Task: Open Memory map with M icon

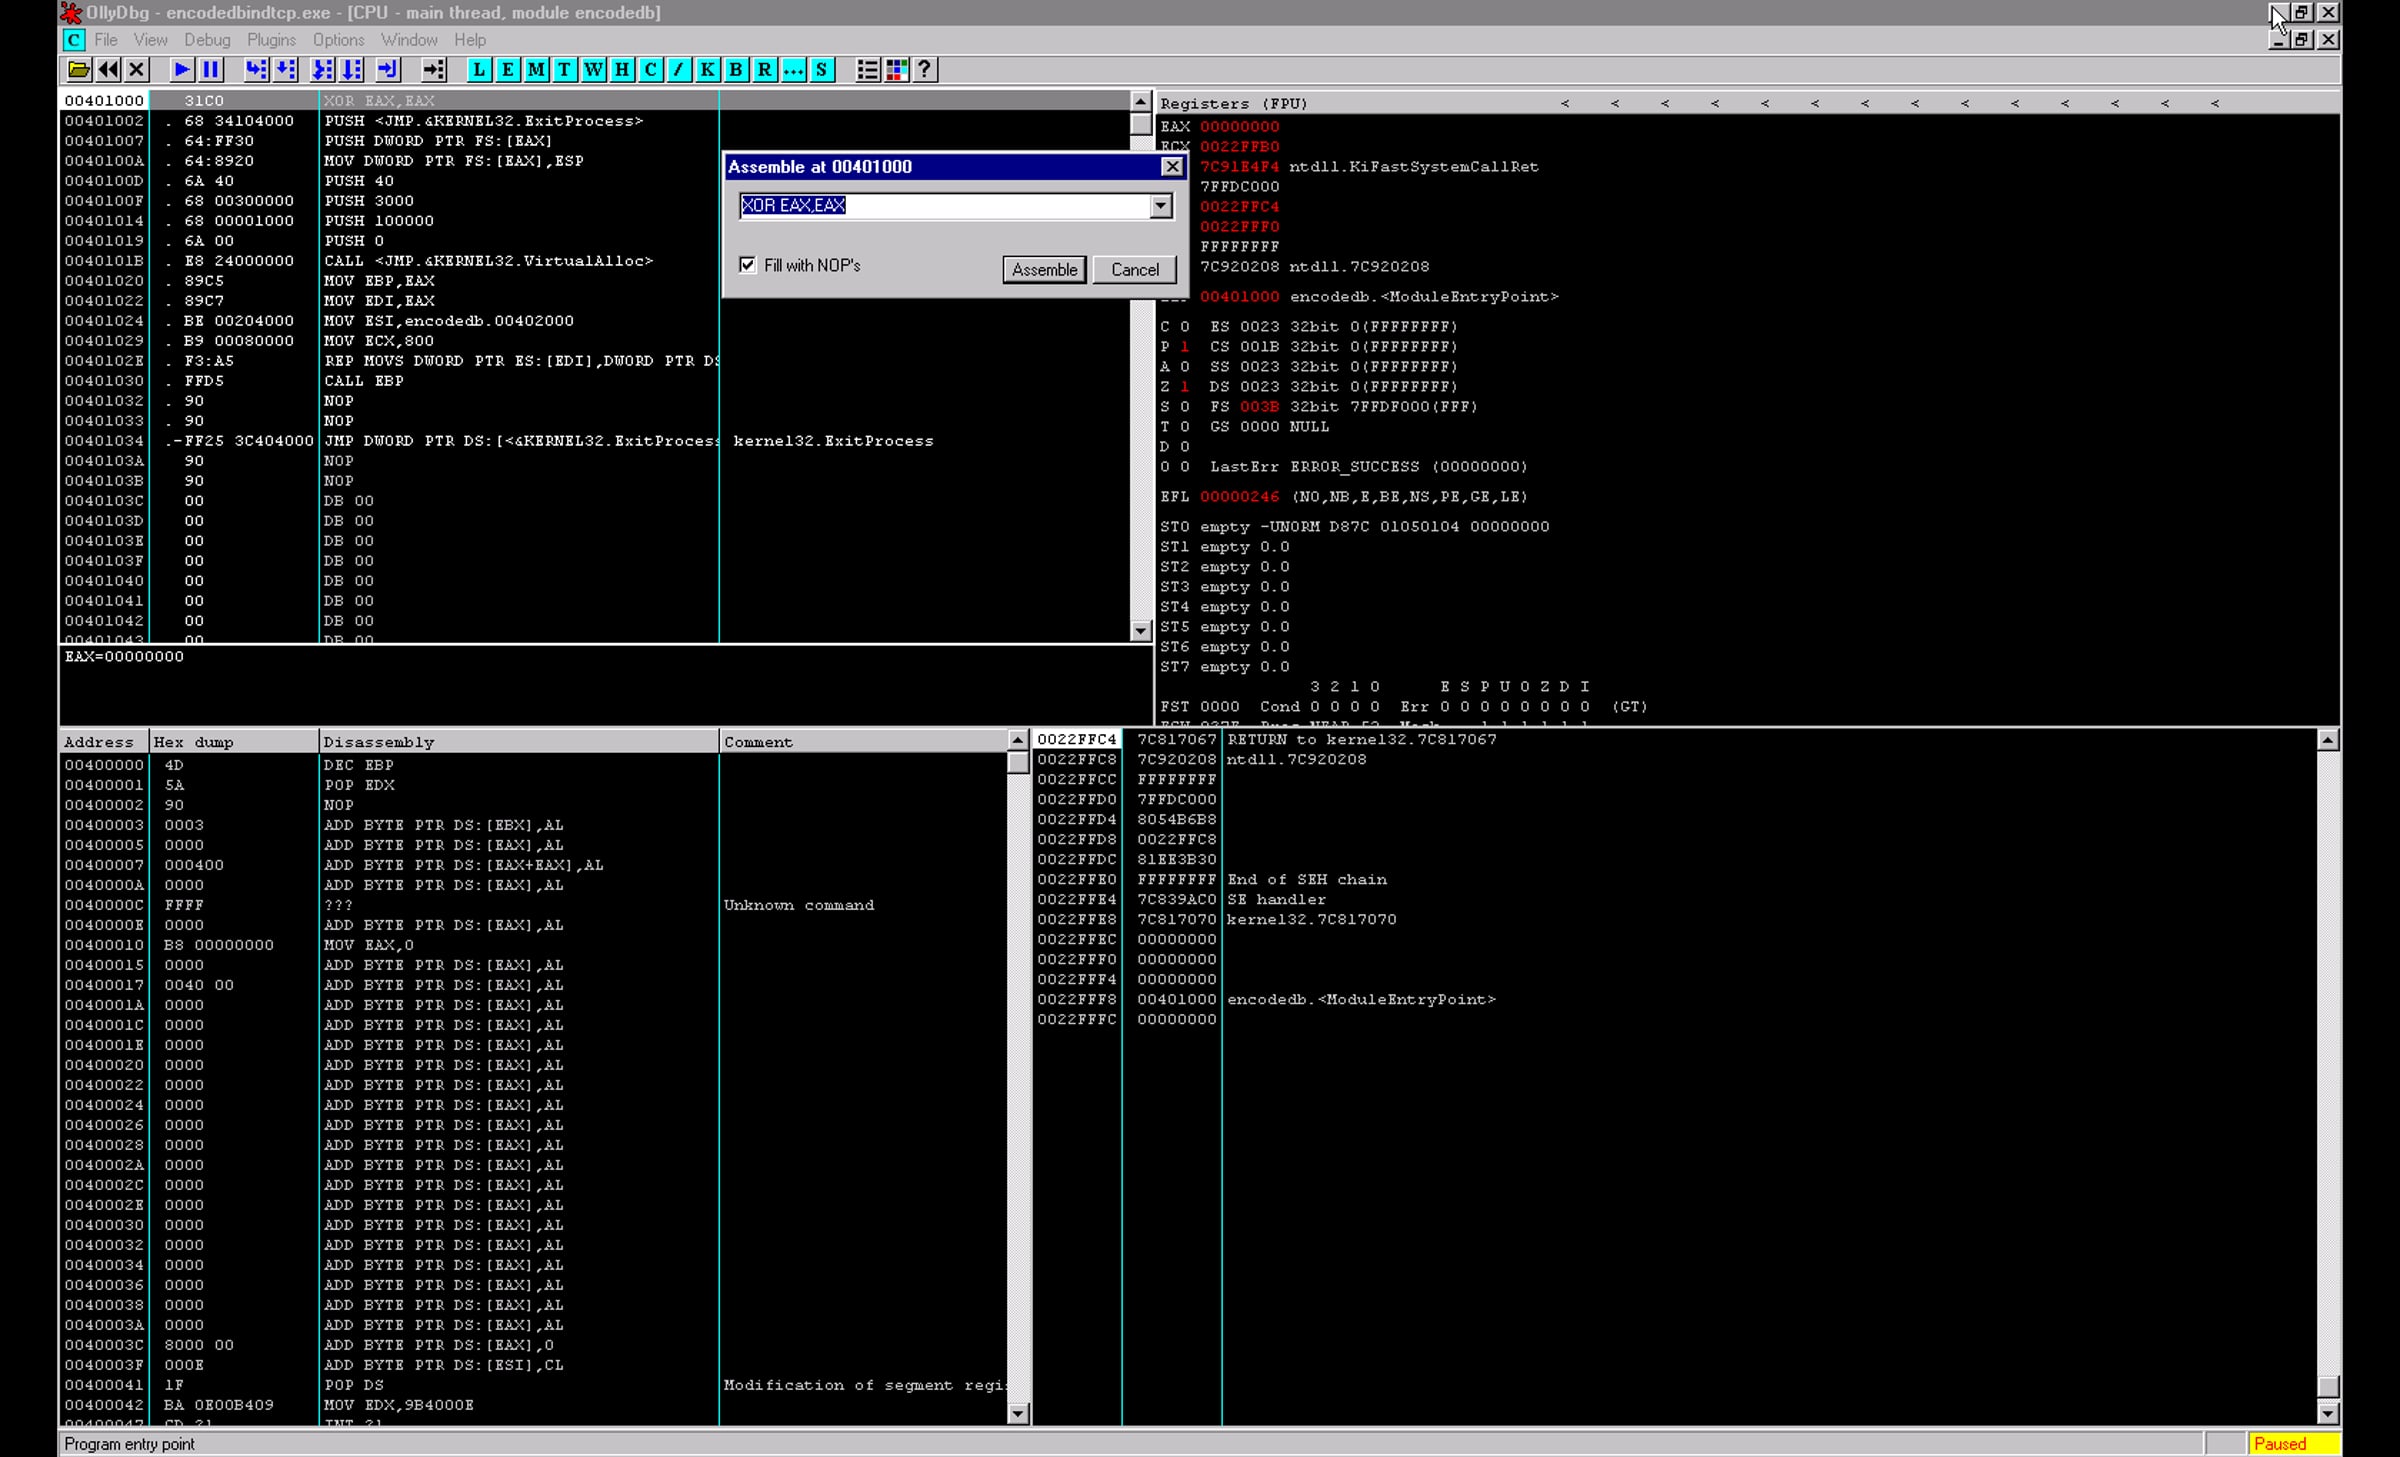Action: click(536, 69)
